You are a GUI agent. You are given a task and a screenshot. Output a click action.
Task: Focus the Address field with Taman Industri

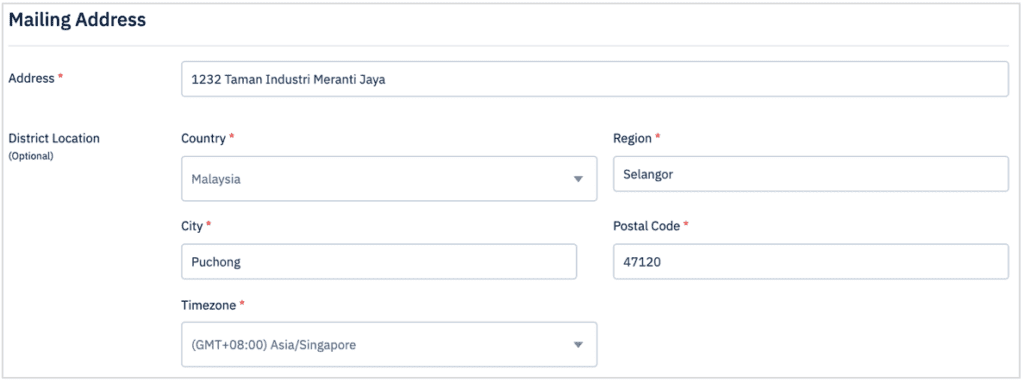pos(595,79)
